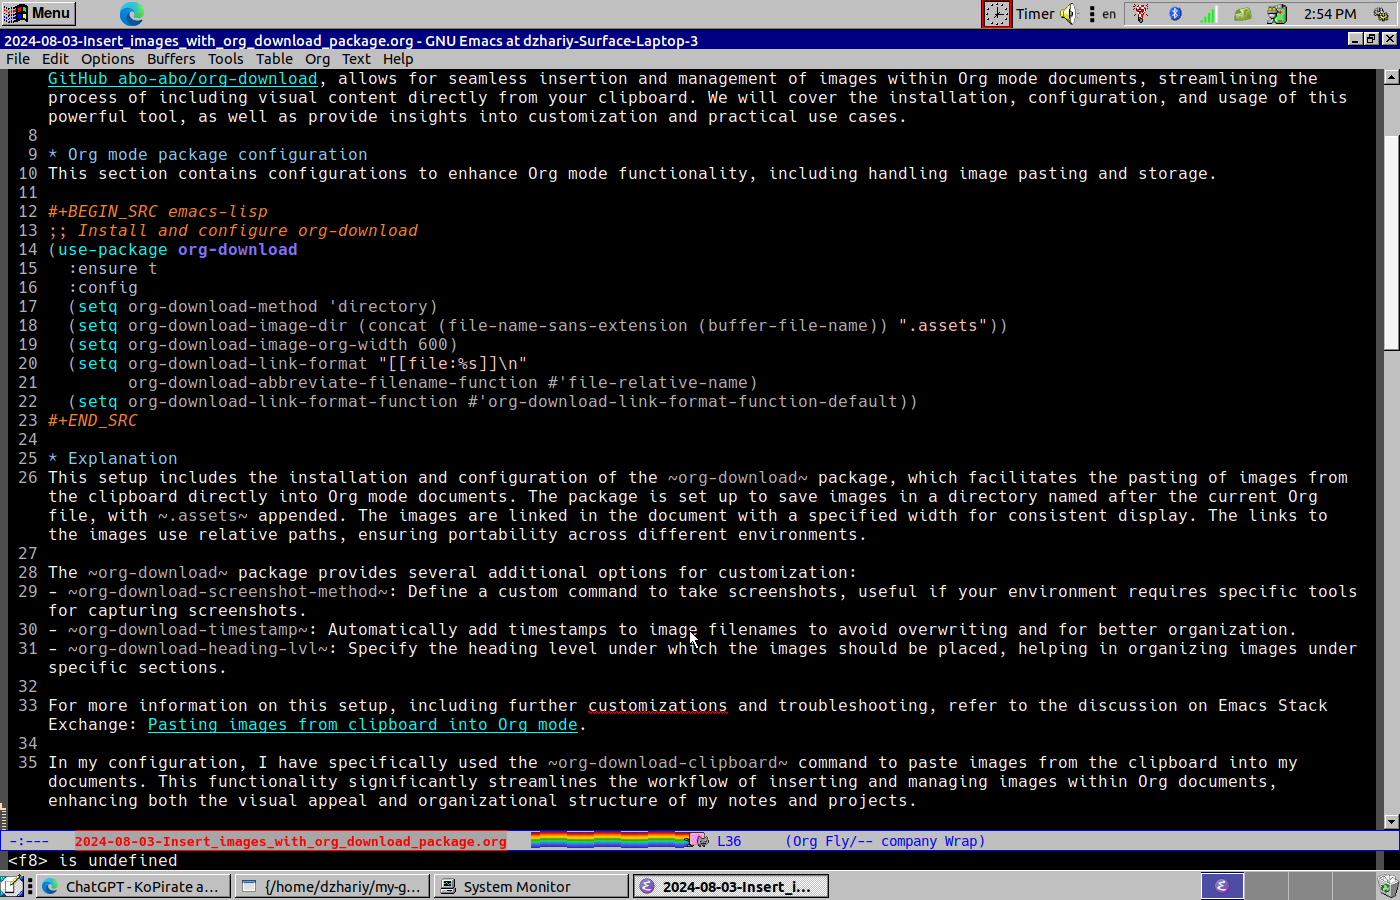This screenshot has width=1400, height=900.
Task: Open the Buffers menu
Action: [171, 59]
